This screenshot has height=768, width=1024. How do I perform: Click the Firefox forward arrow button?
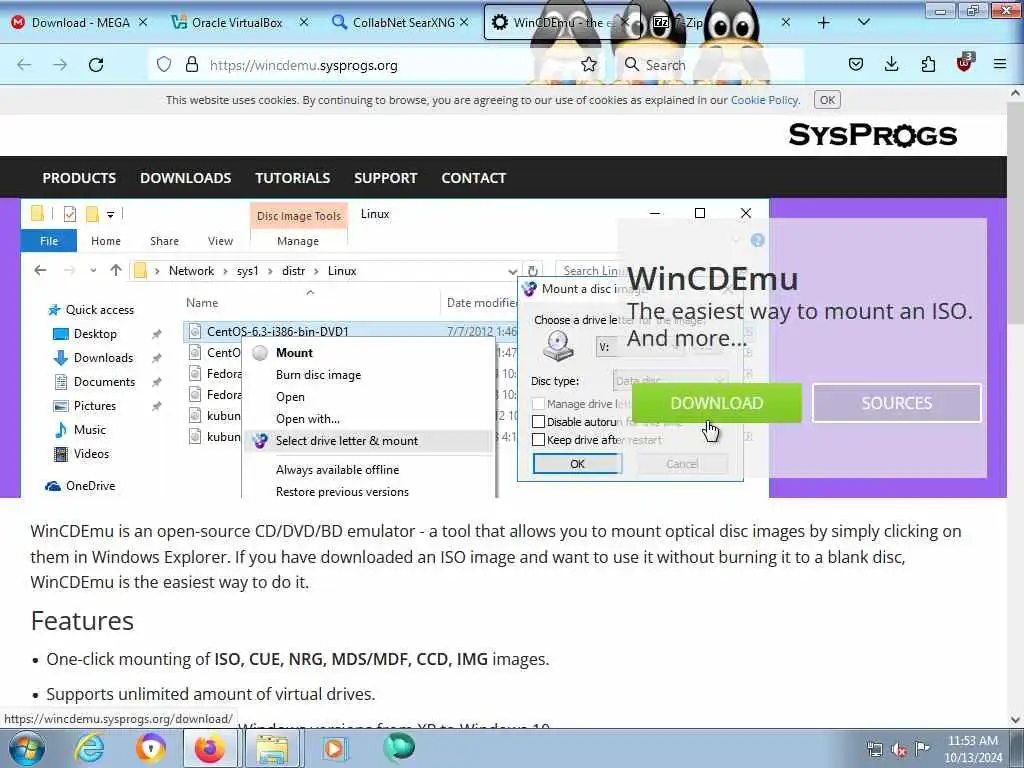60,65
